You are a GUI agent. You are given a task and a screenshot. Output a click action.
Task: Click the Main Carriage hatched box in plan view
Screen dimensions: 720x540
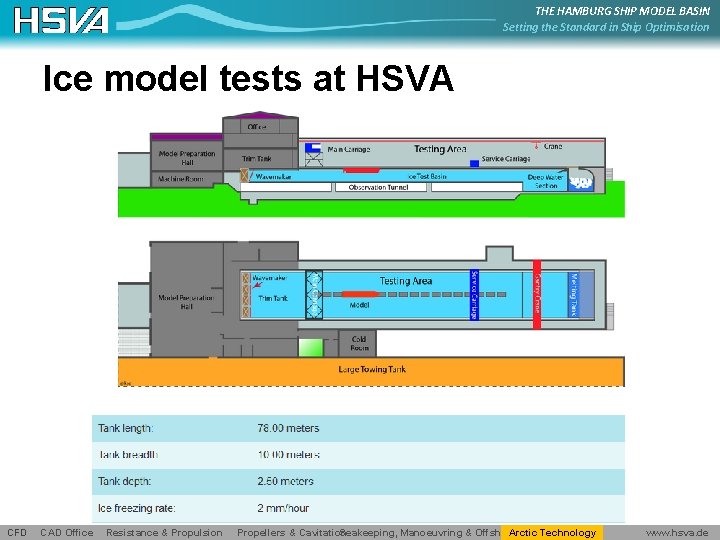(x=314, y=294)
